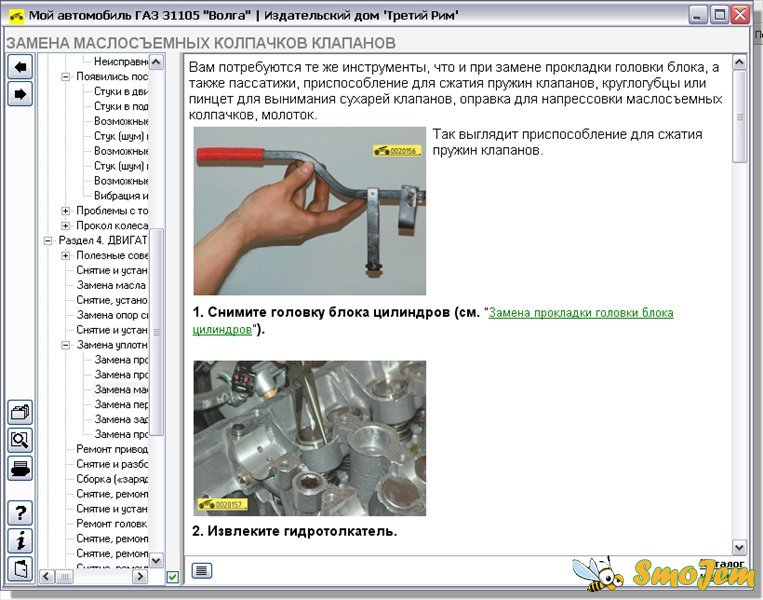Select the 'Снятие и разбо' tree item

pyautogui.click(x=112, y=464)
